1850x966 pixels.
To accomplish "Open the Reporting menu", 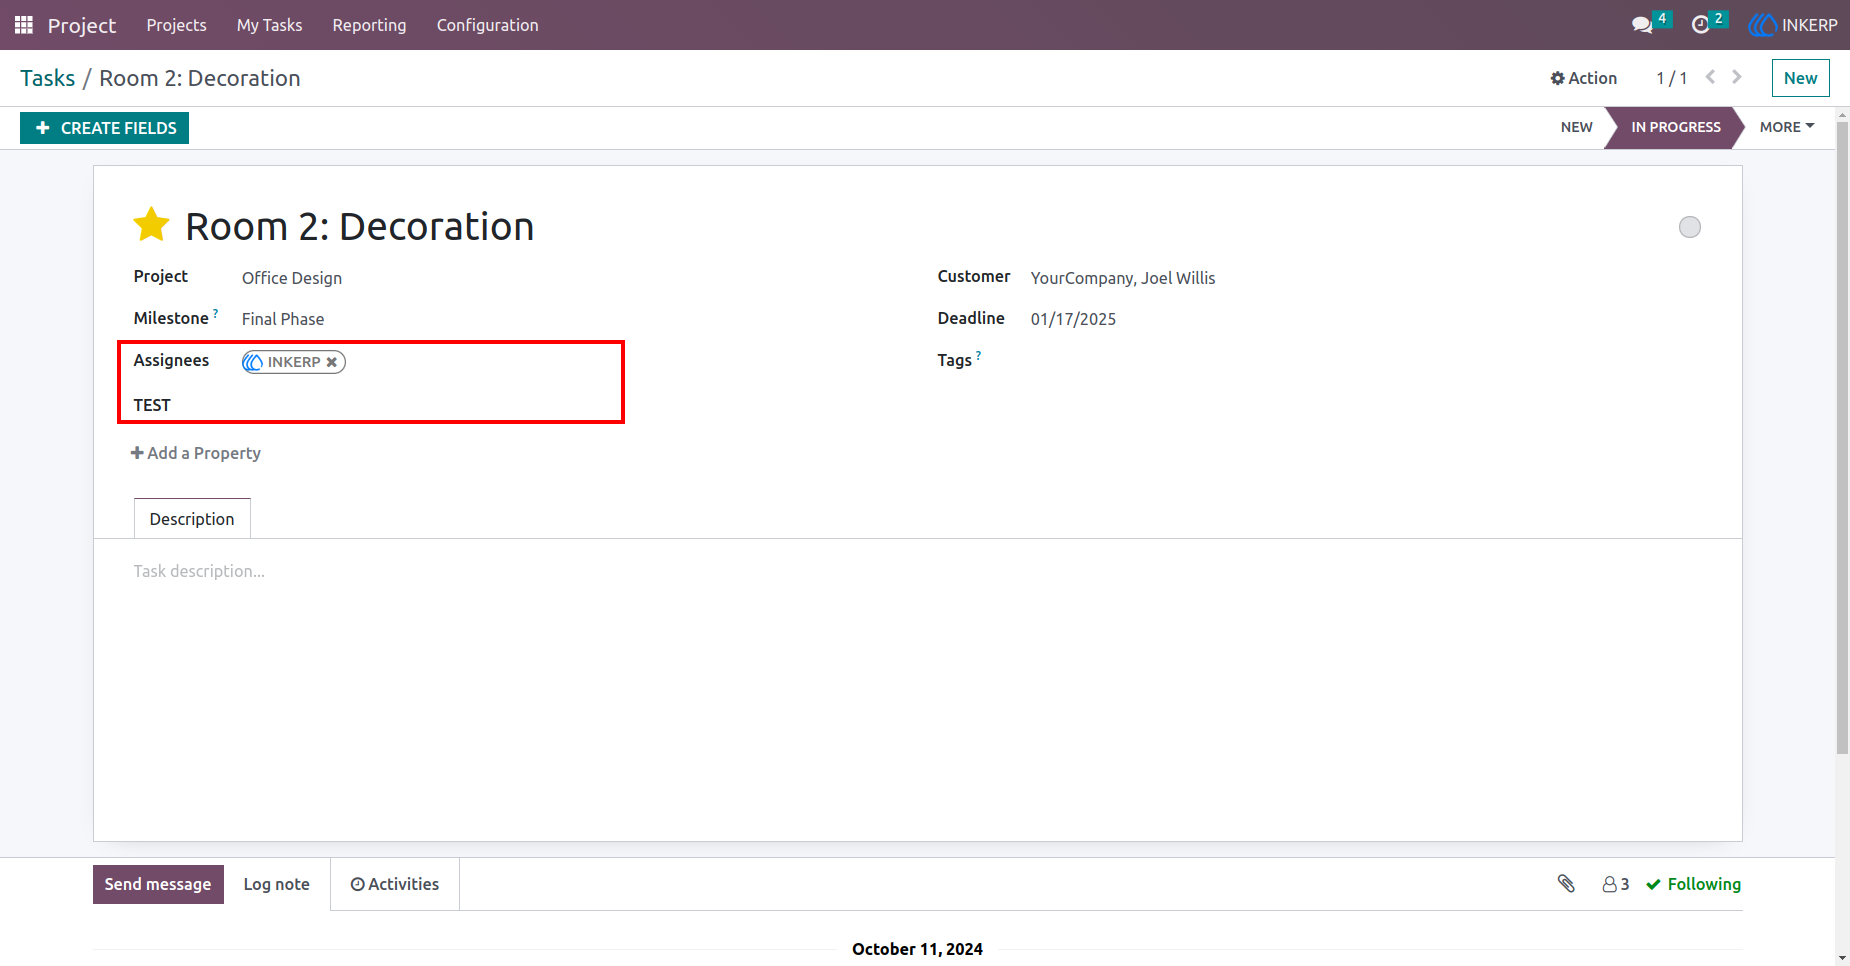I will pos(369,25).
